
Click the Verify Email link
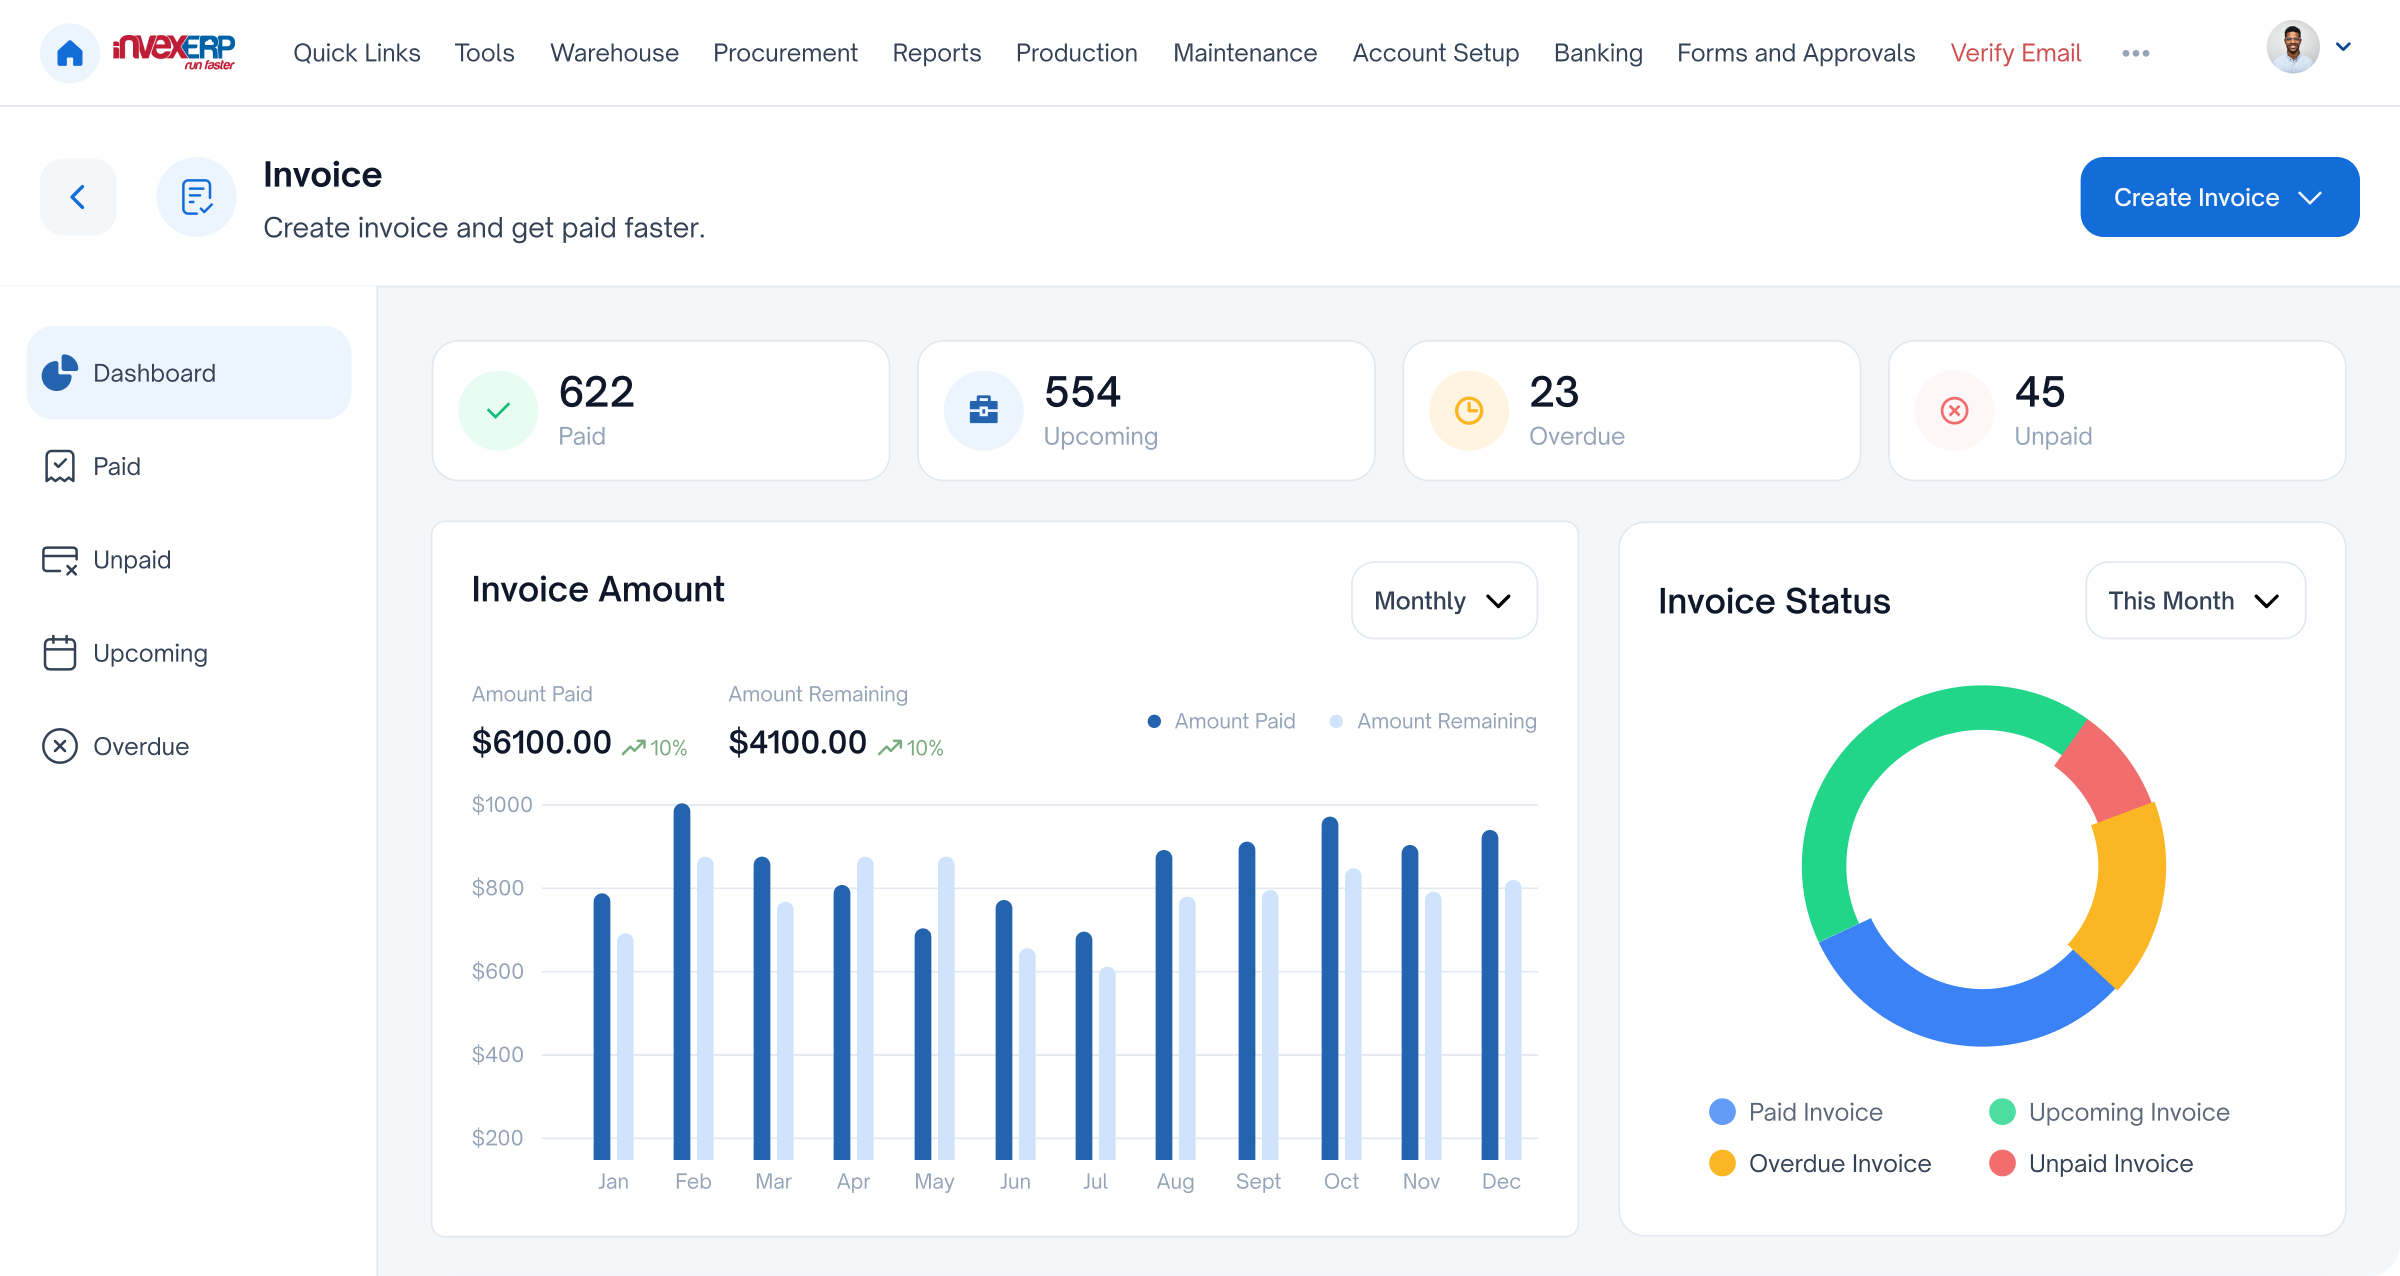[x=2015, y=53]
